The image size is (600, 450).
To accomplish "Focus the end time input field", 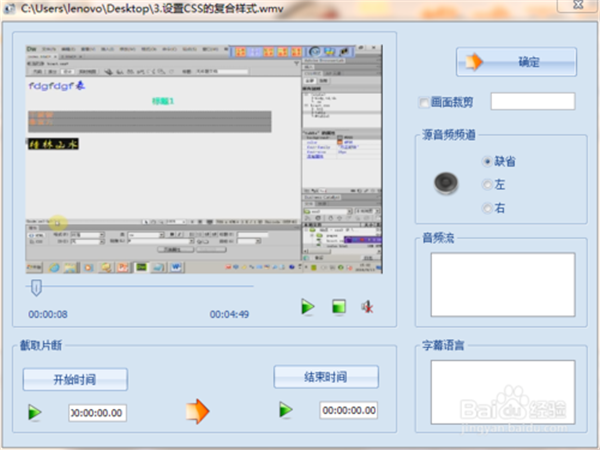I will click(x=349, y=411).
